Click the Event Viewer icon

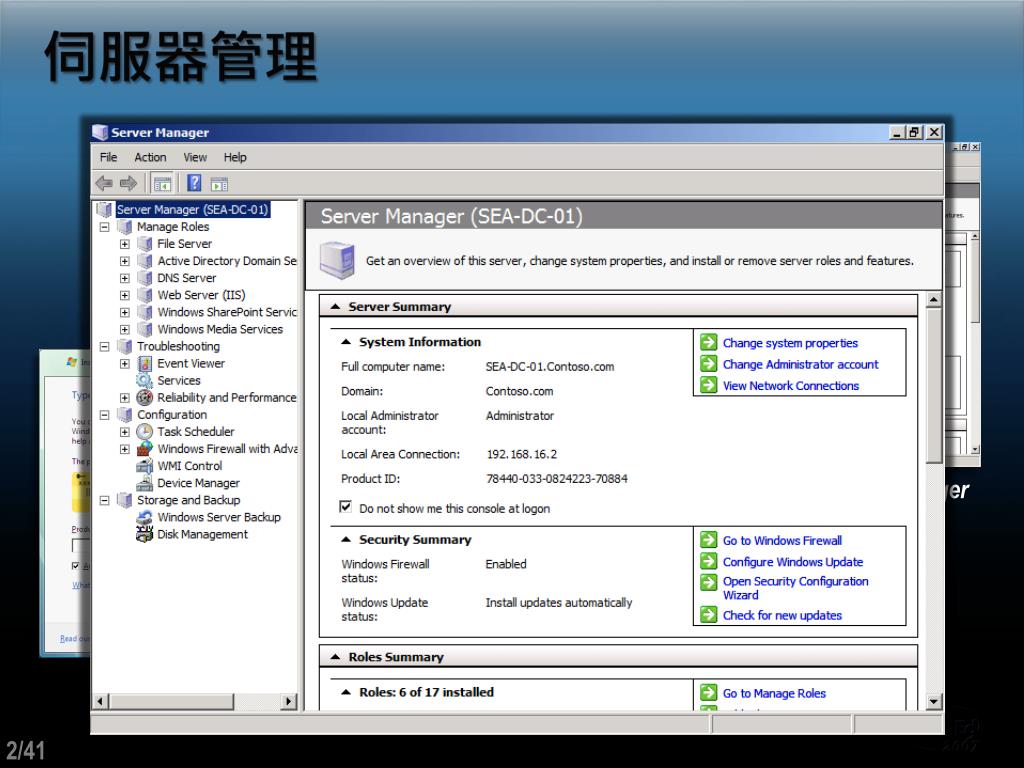[x=145, y=364]
